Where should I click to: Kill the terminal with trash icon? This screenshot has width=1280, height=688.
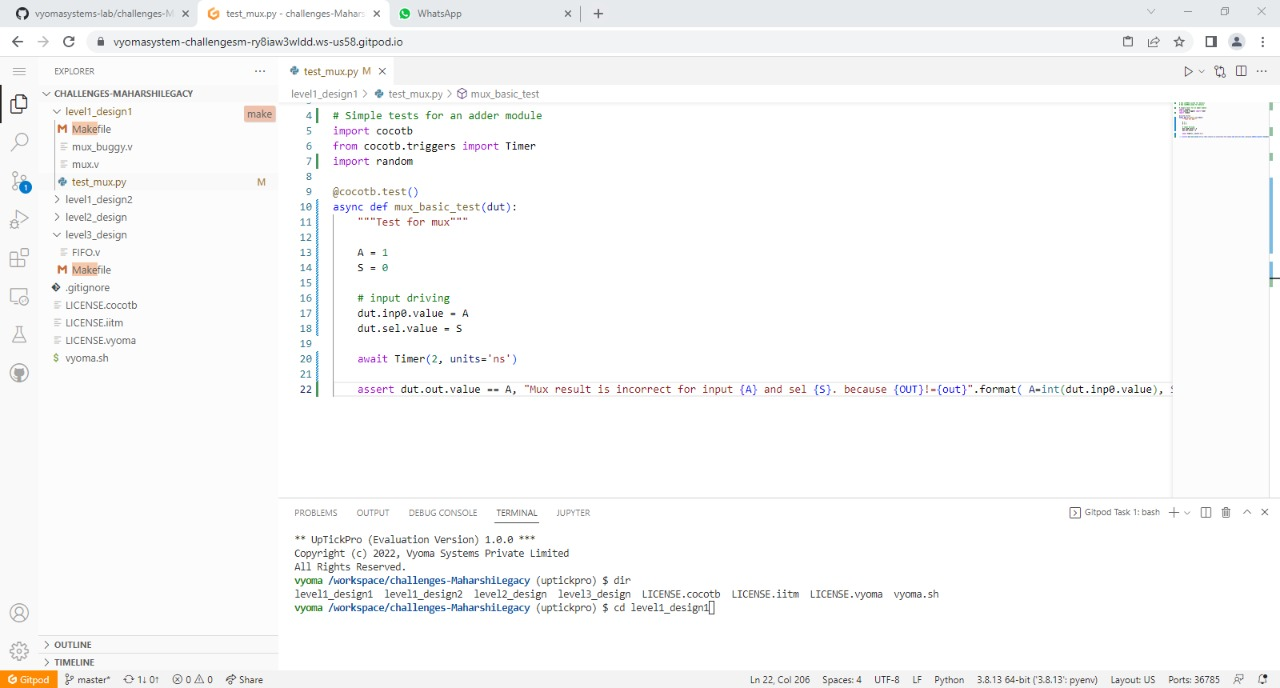[1226, 512]
